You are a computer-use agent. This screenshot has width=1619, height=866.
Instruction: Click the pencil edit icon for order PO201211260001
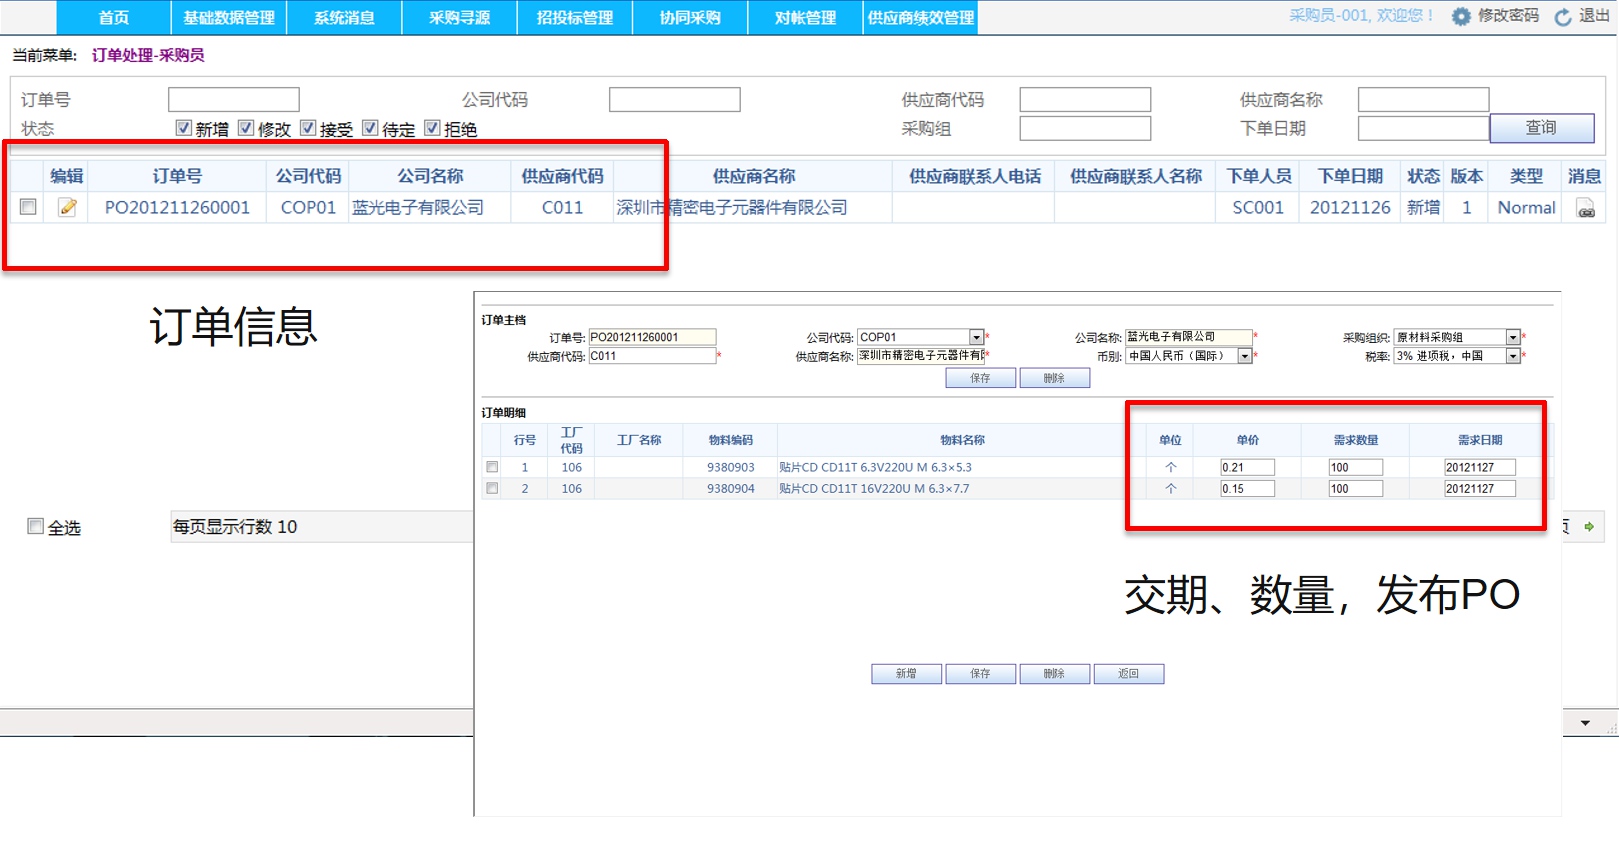(x=67, y=207)
